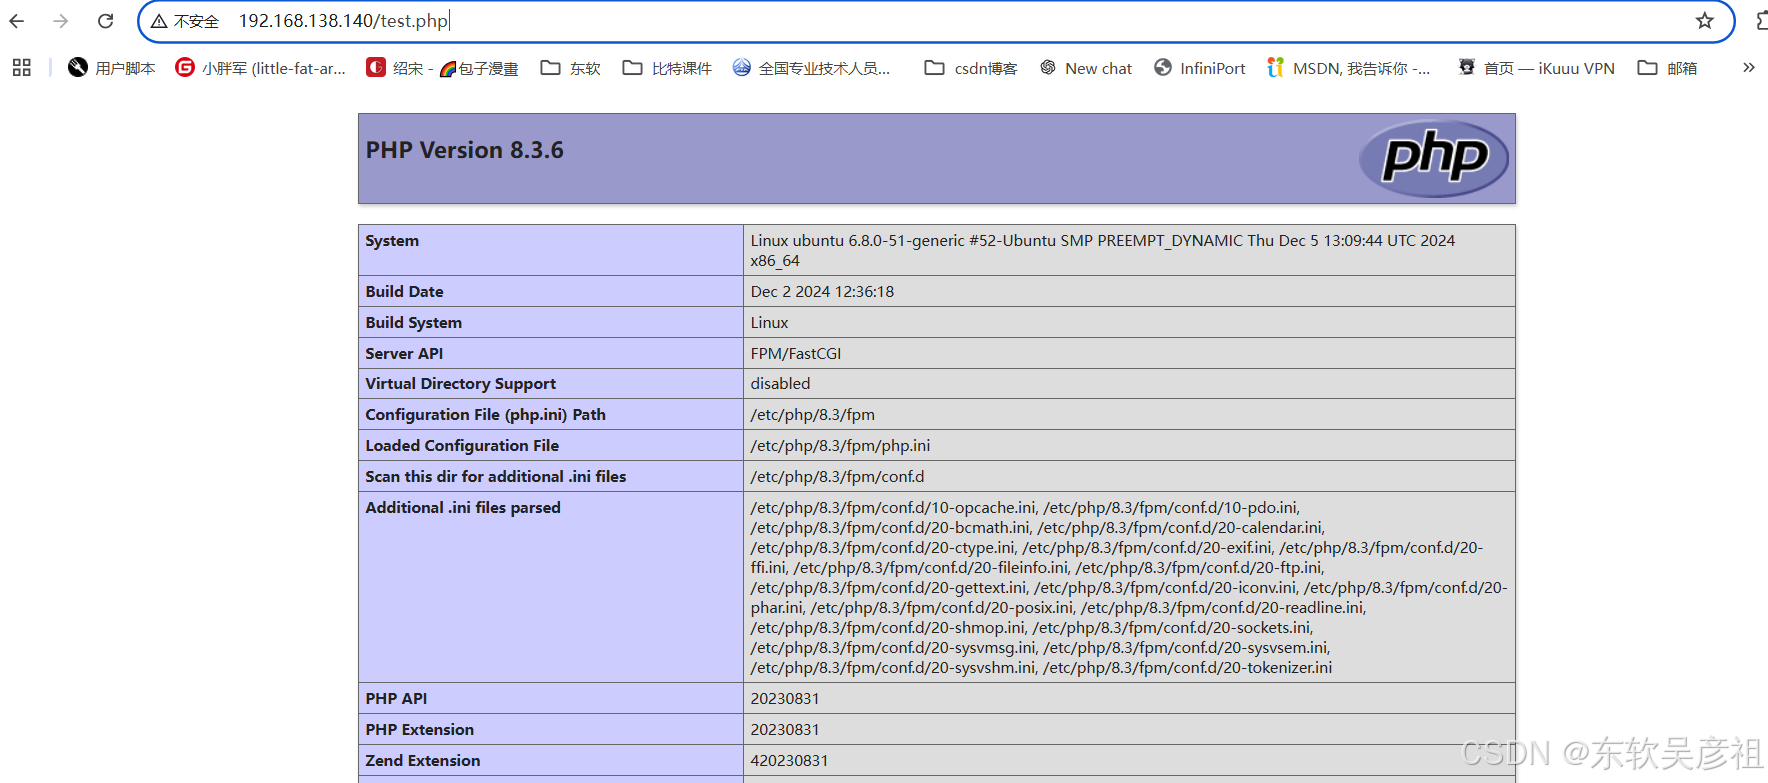Select the Loaded Configuration File label
The image size is (1768, 783).
[x=462, y=446]
